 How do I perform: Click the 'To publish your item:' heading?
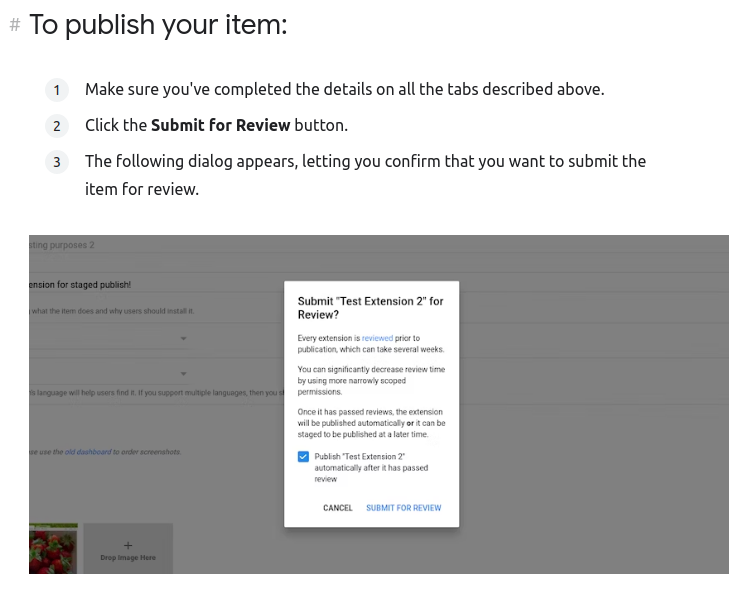point(158,25)
